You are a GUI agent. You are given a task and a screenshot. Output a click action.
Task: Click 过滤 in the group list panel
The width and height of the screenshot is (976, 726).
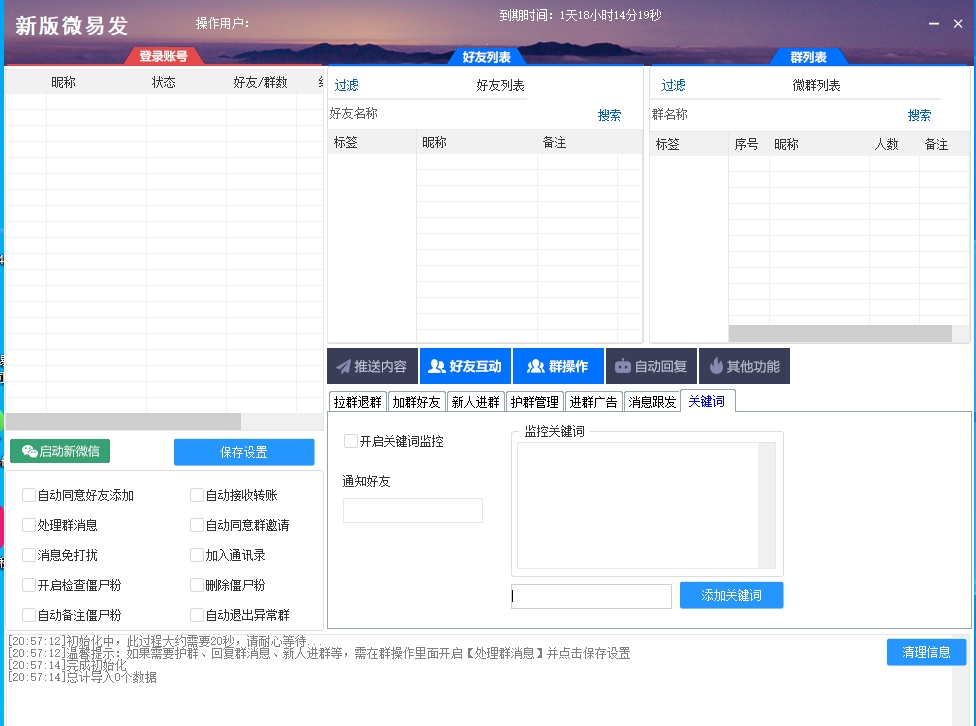click(673, 85)
